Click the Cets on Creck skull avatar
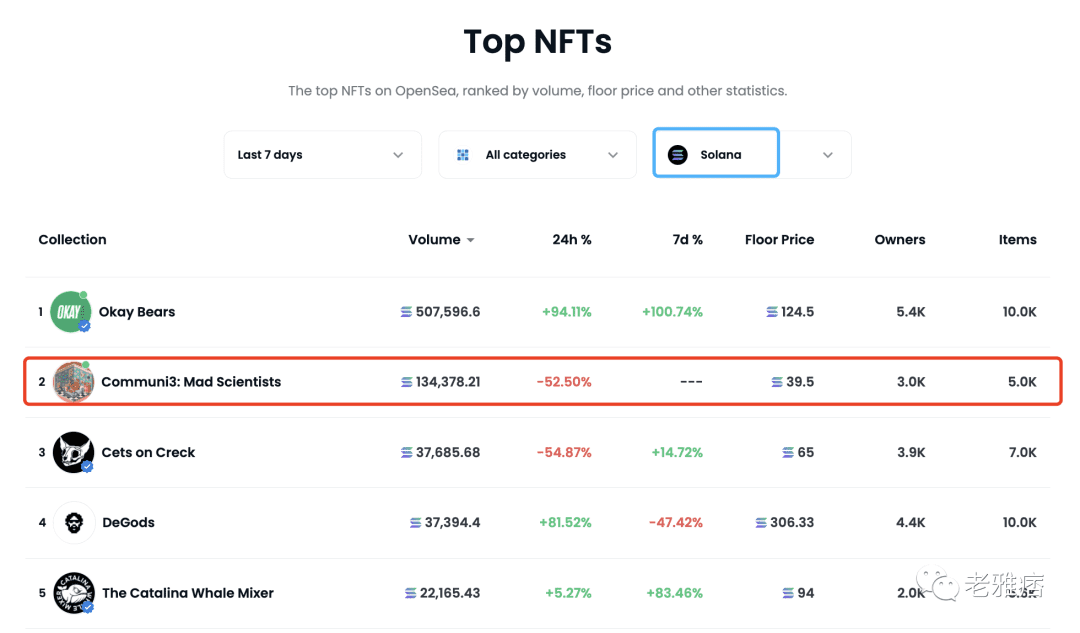Viewport: 1080px width, 633px height. pyautogui.click(x=73, y=452)
